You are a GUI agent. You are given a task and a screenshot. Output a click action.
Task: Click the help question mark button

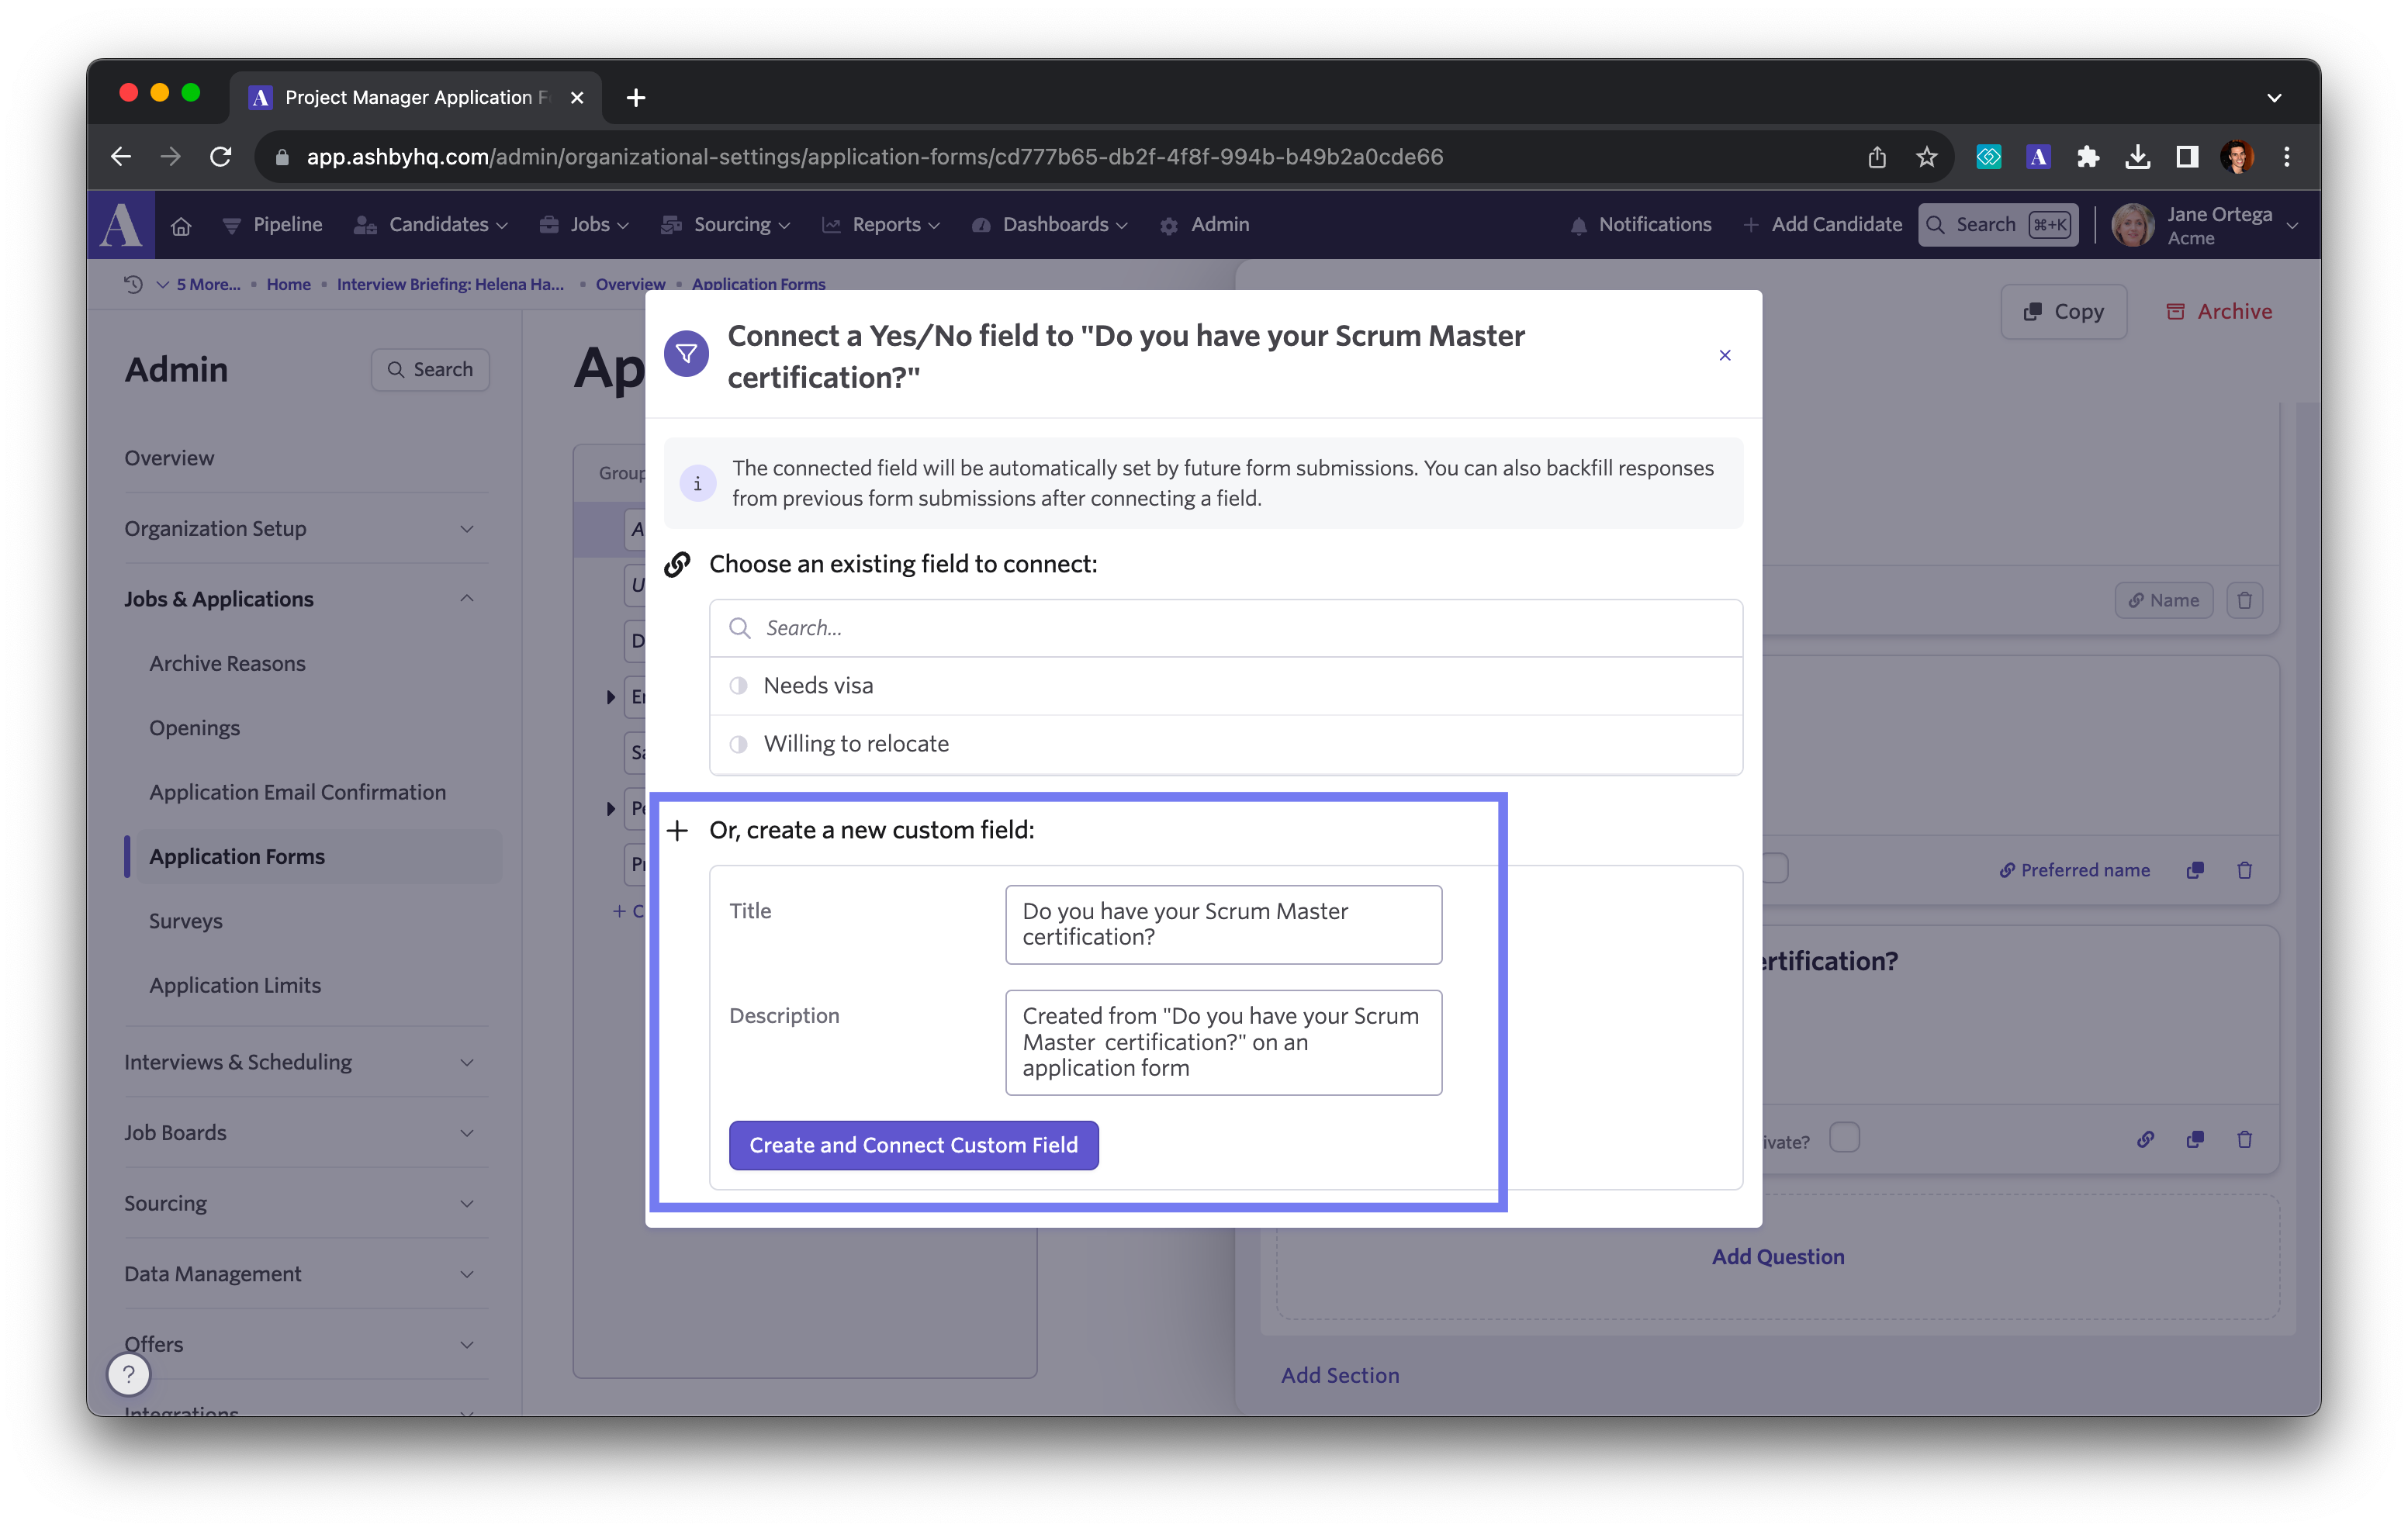coord(129,1374)
